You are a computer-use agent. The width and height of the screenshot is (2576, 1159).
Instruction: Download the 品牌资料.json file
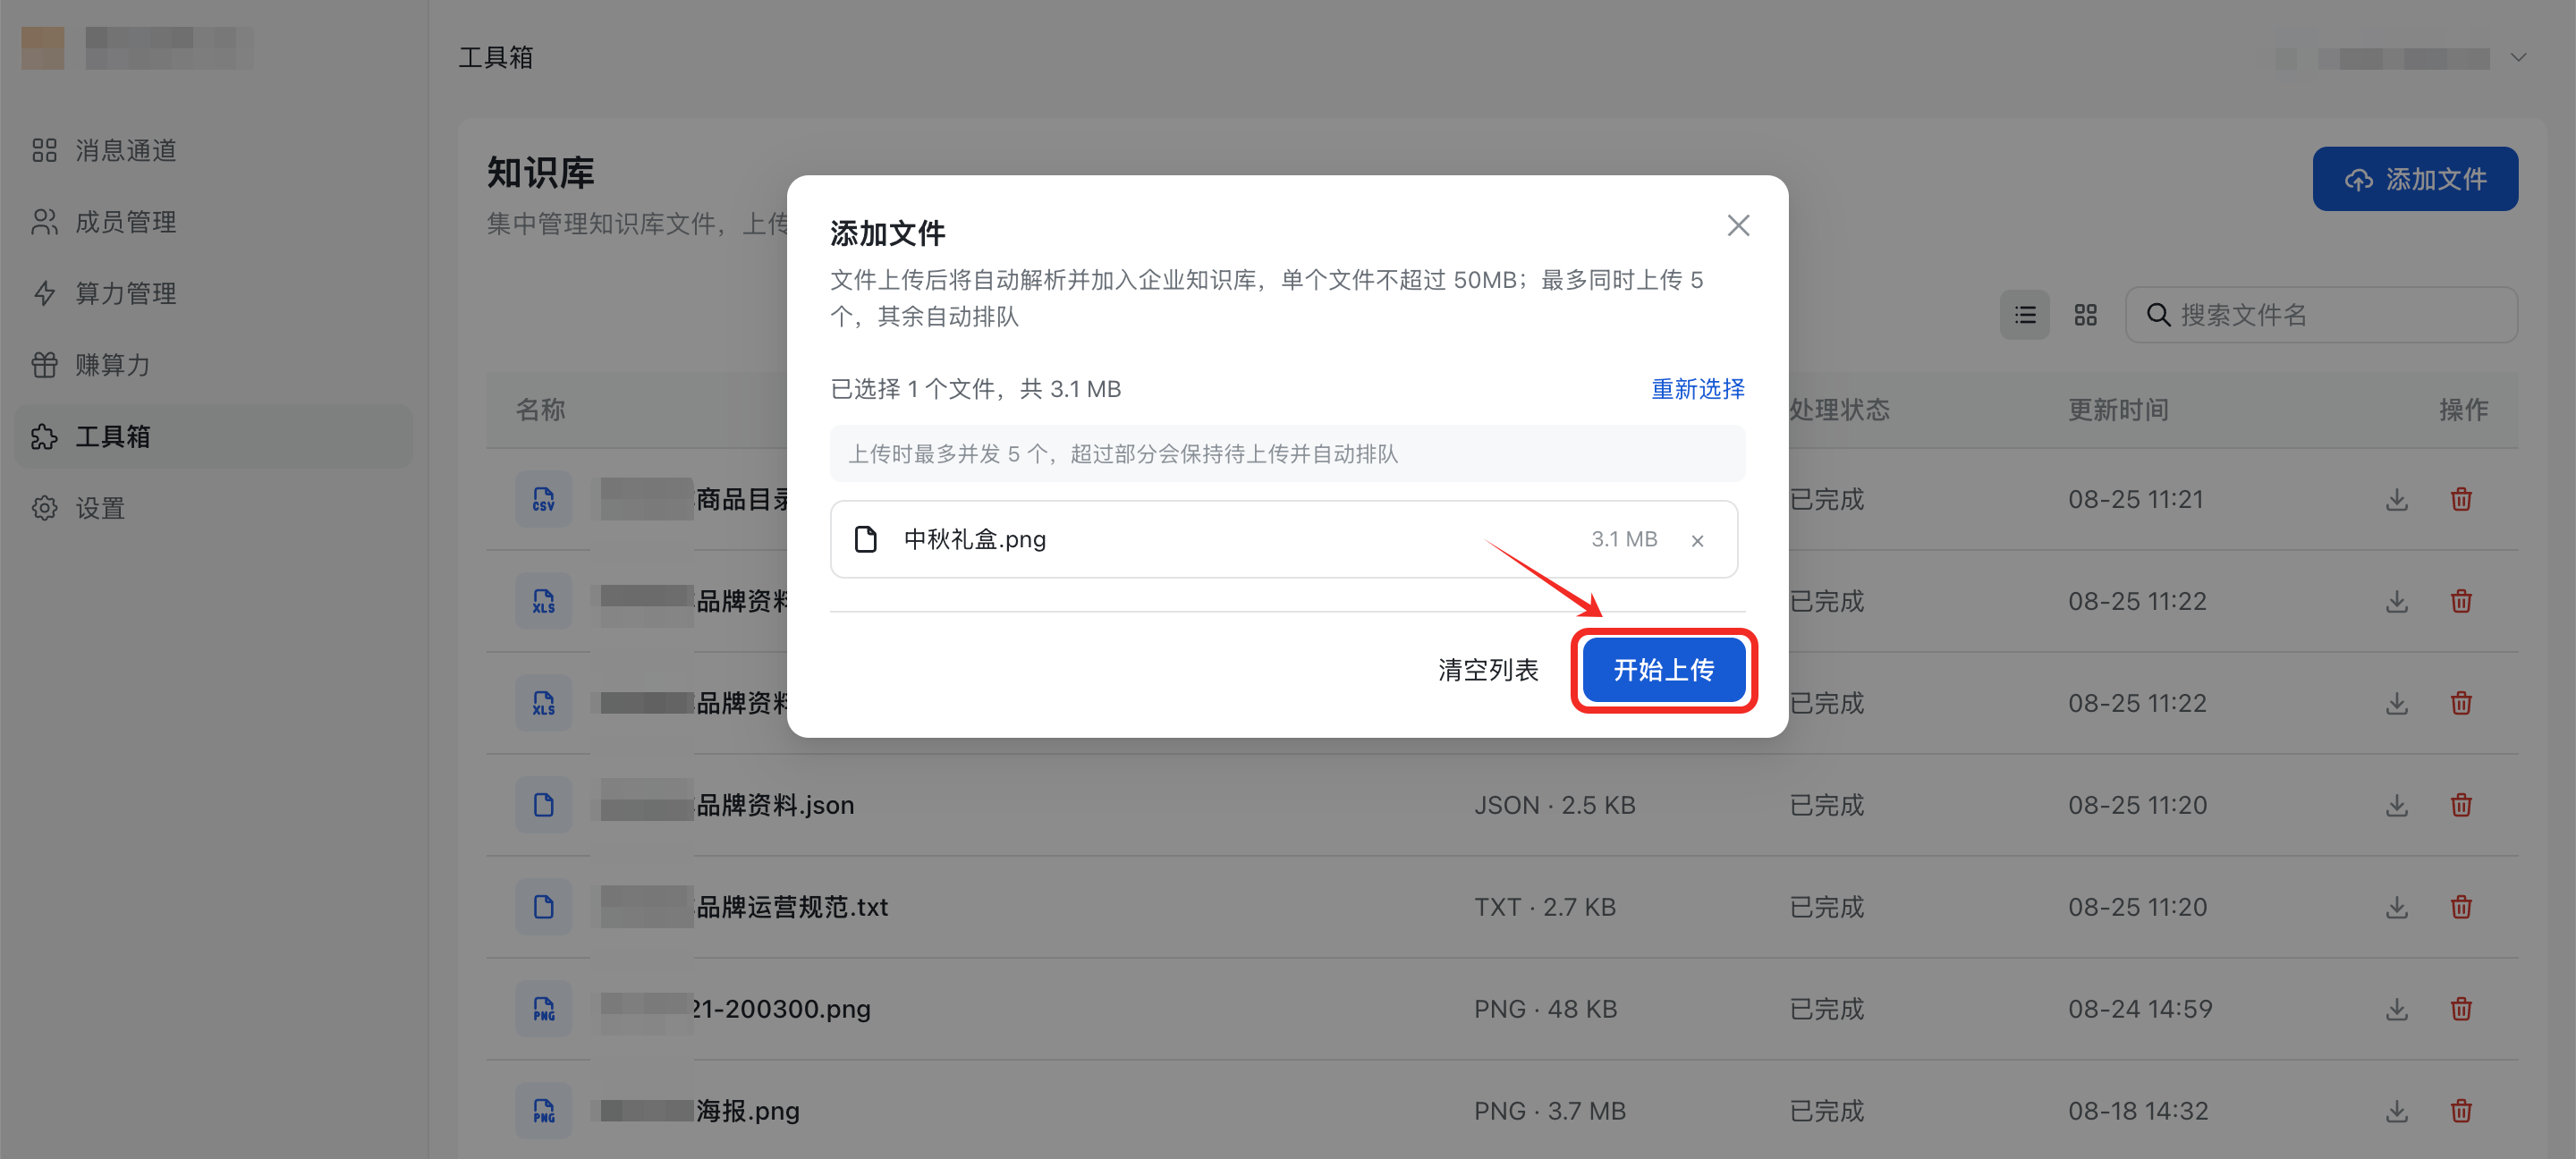[2396, 805]
